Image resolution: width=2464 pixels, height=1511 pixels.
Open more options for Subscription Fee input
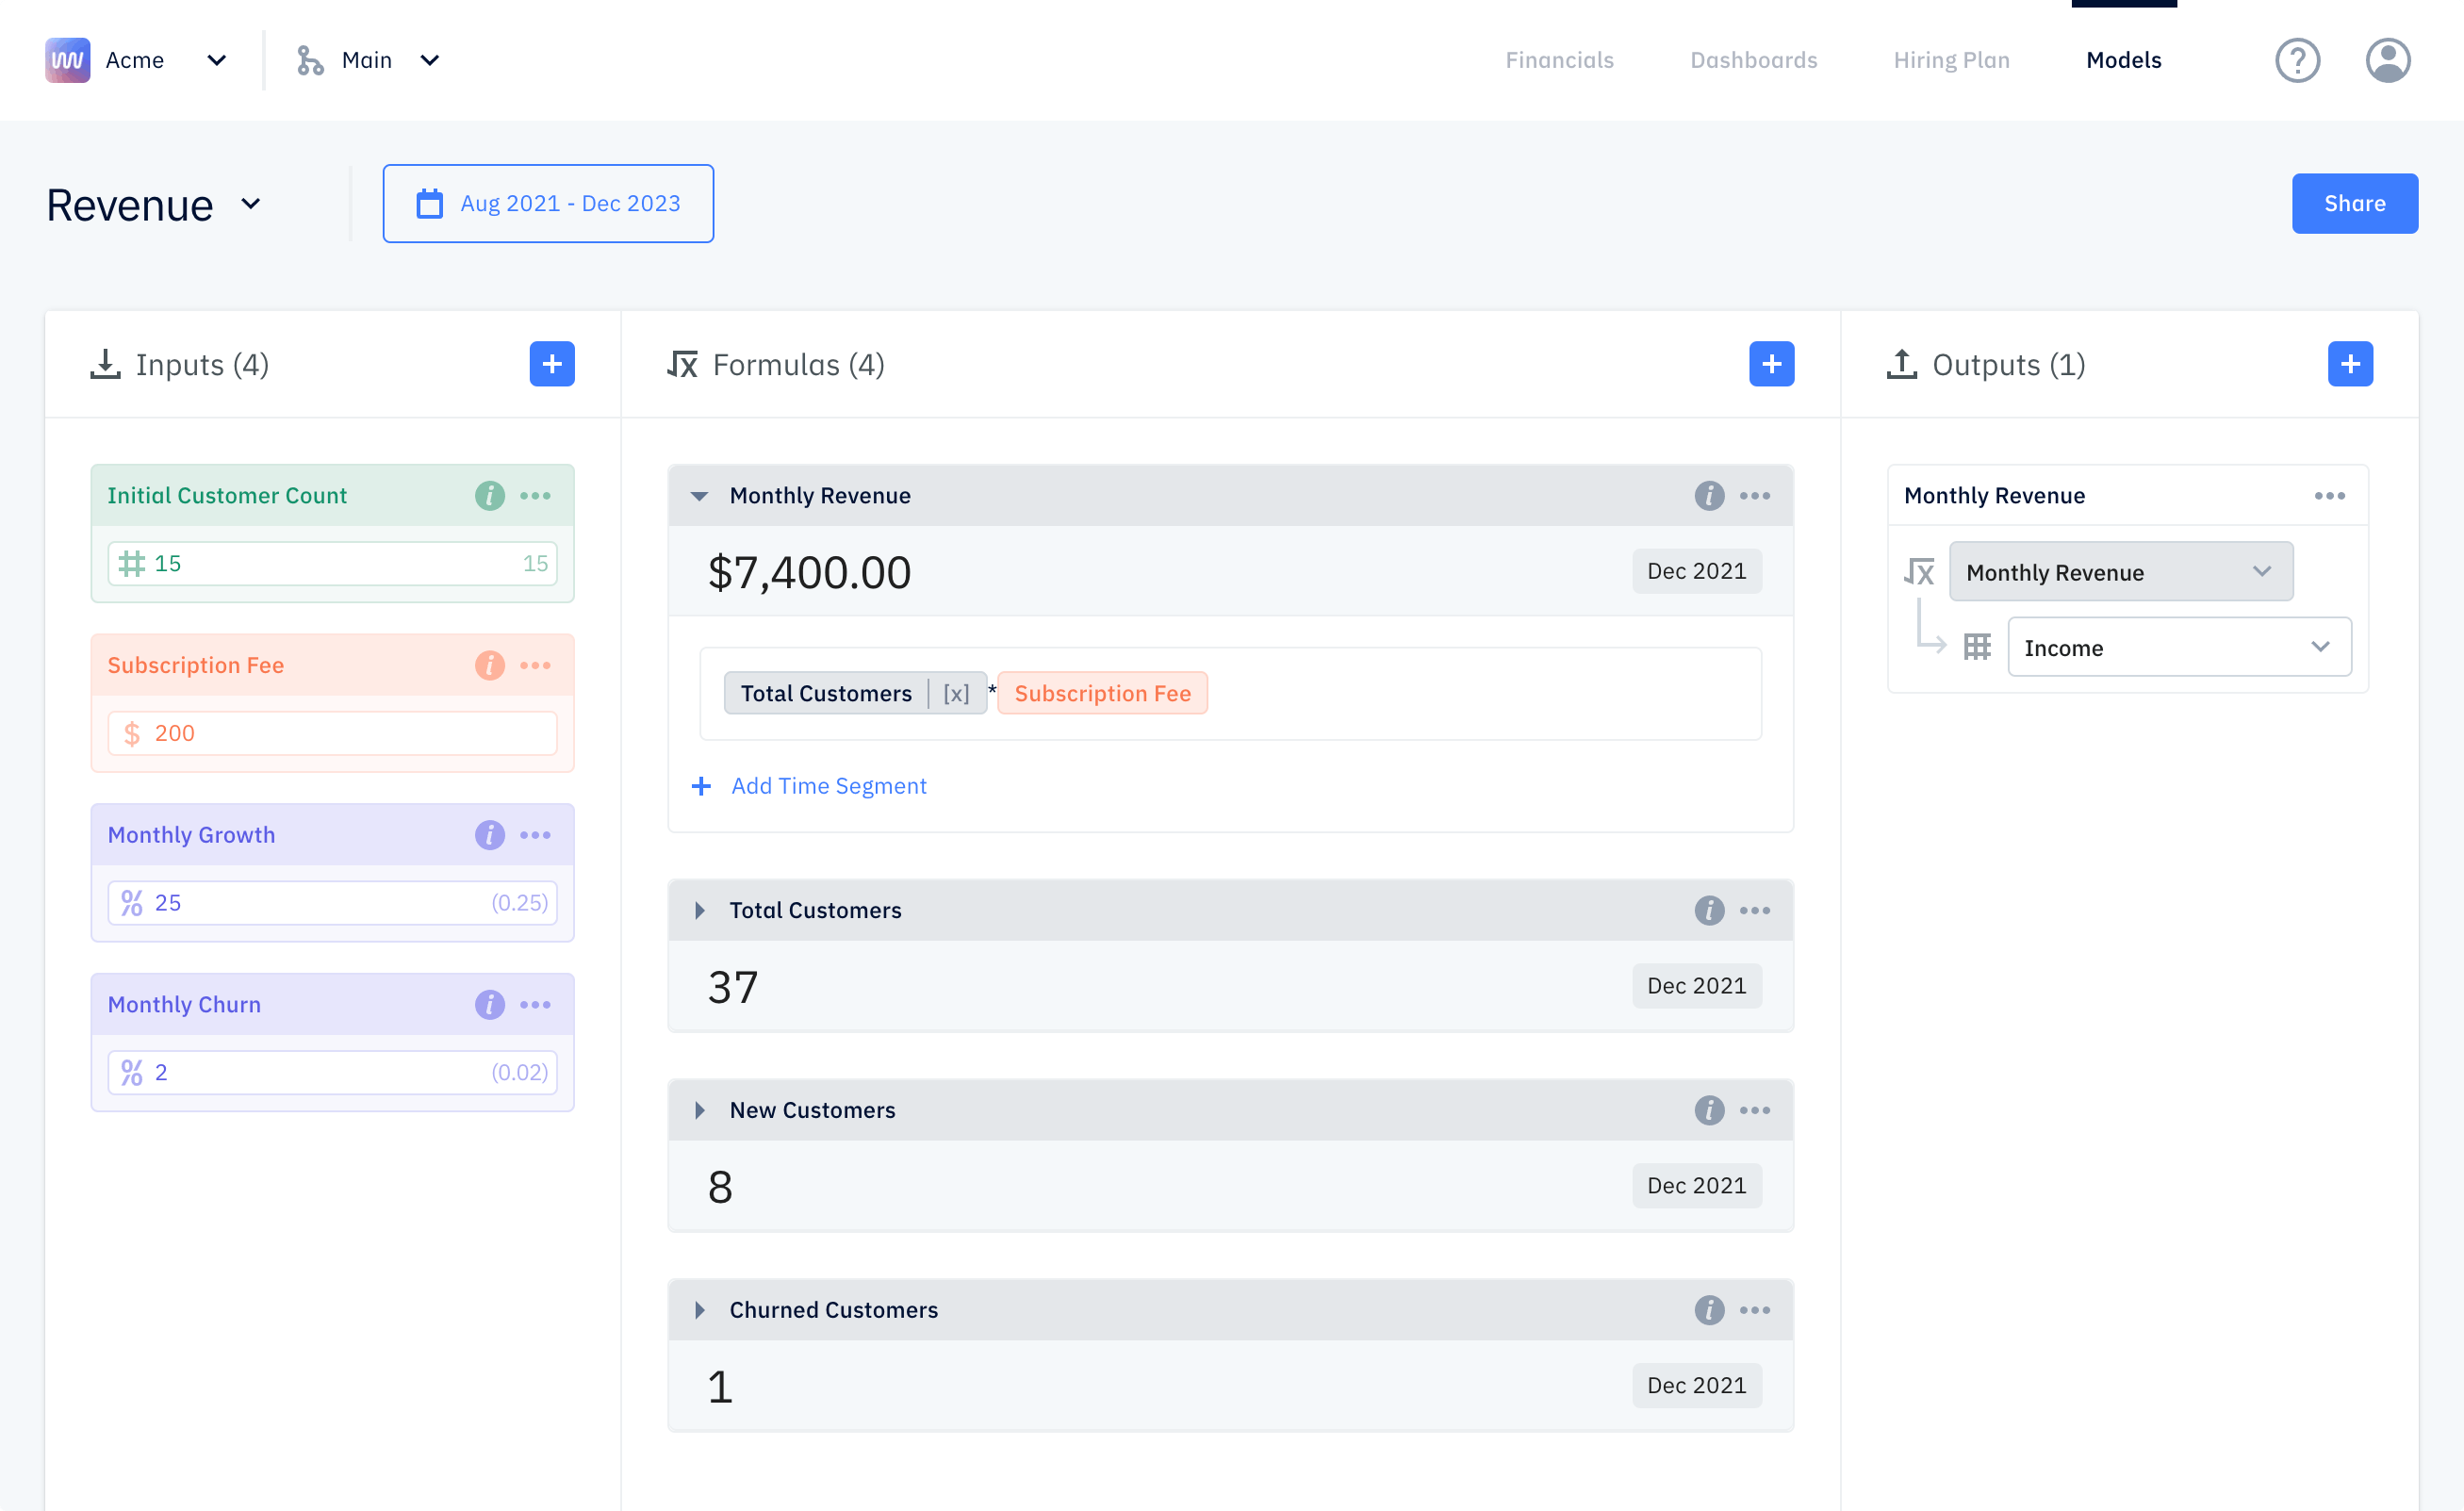tap(535, 666)
